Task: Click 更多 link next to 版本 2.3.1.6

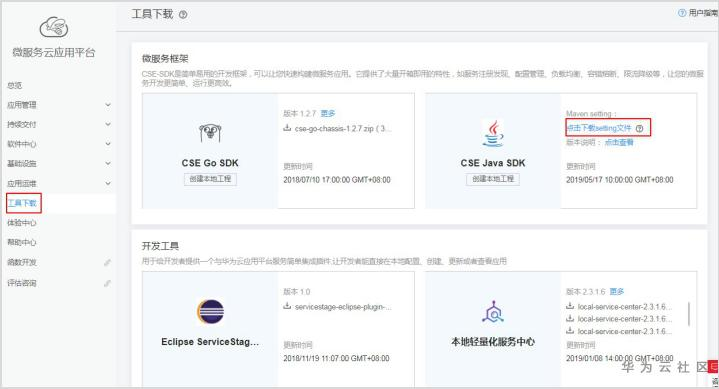Action: (617, 291)
